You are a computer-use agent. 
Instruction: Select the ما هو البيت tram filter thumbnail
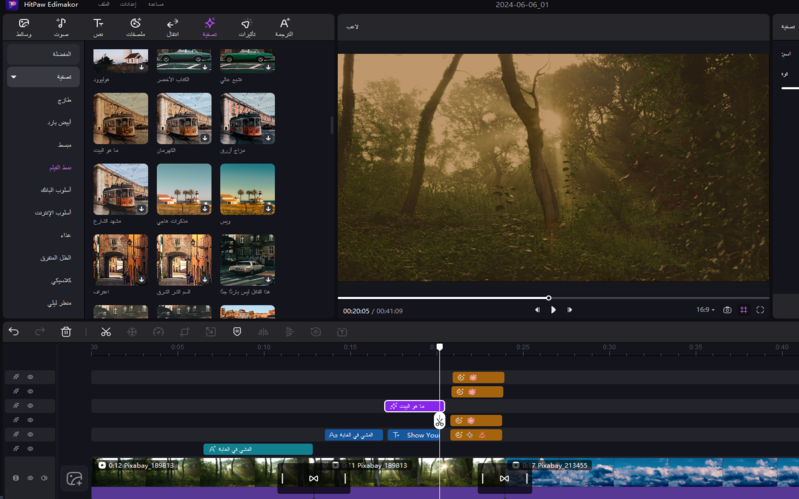(x=121, y=118)
